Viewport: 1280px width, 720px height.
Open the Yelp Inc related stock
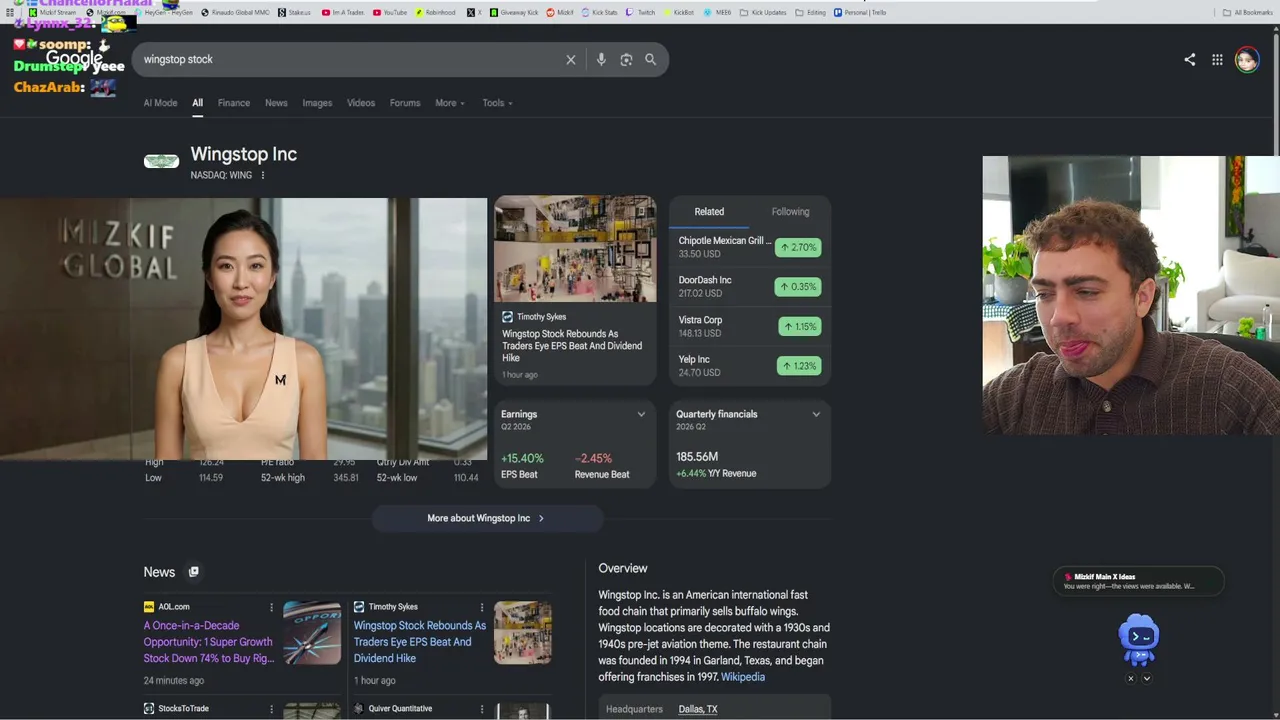[750, 366]
